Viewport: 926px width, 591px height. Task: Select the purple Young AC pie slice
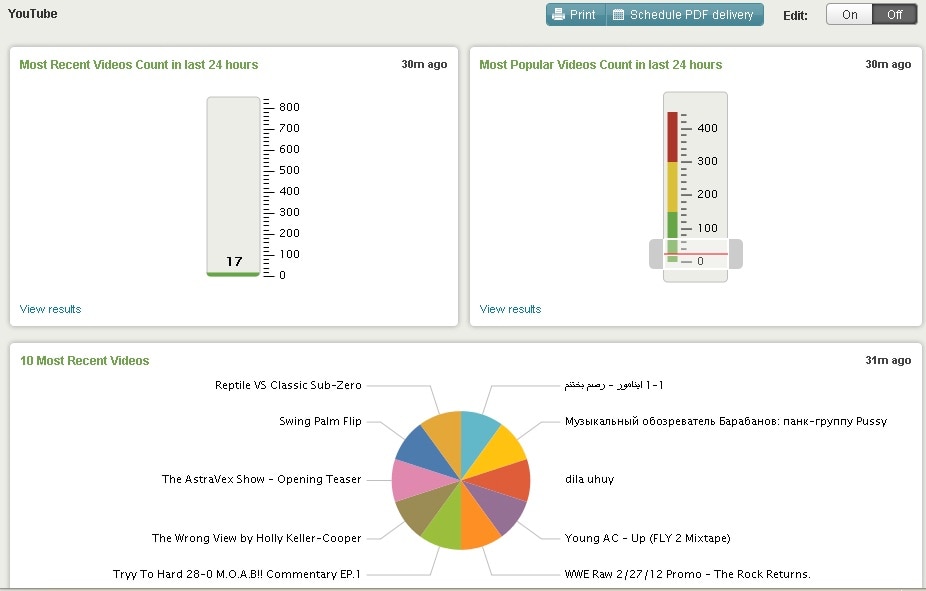[x=506, y=509]
